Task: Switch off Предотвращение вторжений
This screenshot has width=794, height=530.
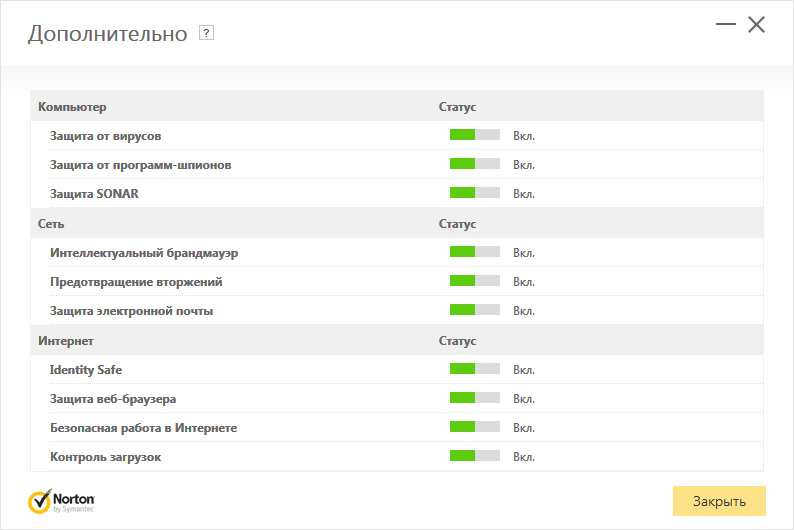Action: pyautogui.click(x=475, y=282)
